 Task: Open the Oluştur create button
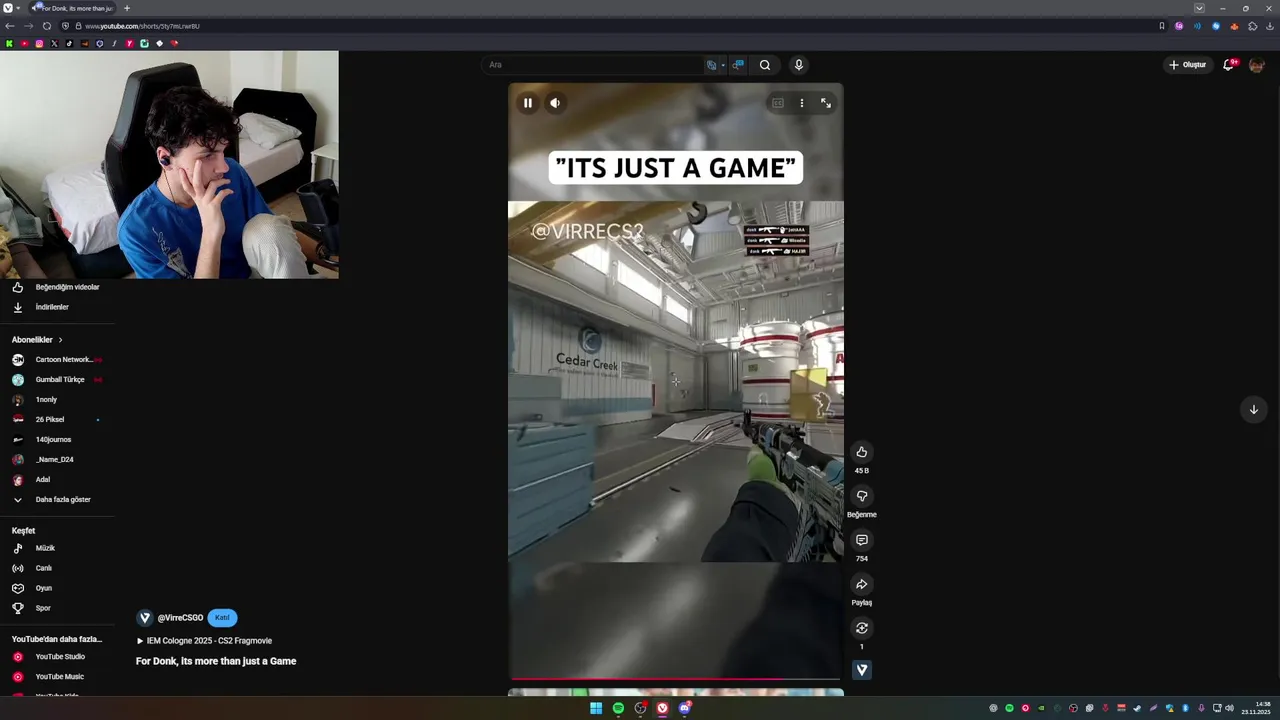point(1188,65)
